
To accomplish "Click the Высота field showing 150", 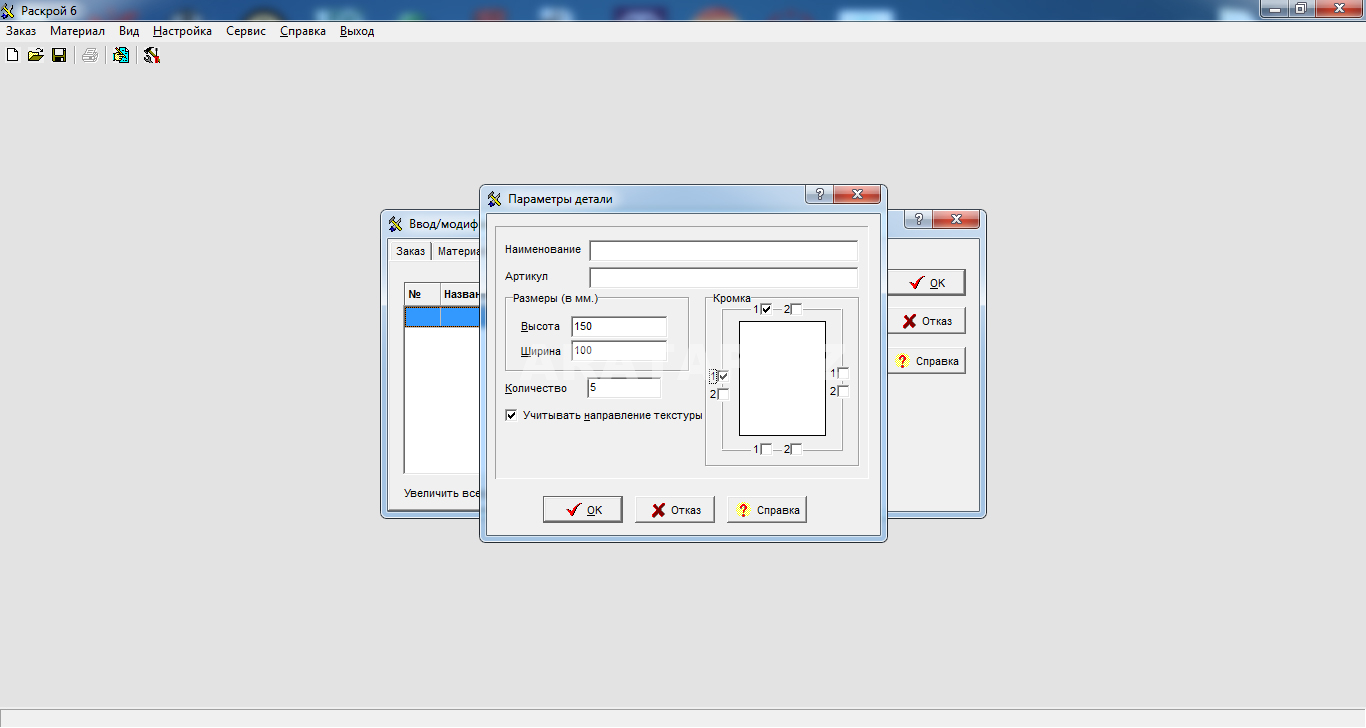I will click(619, 326).
